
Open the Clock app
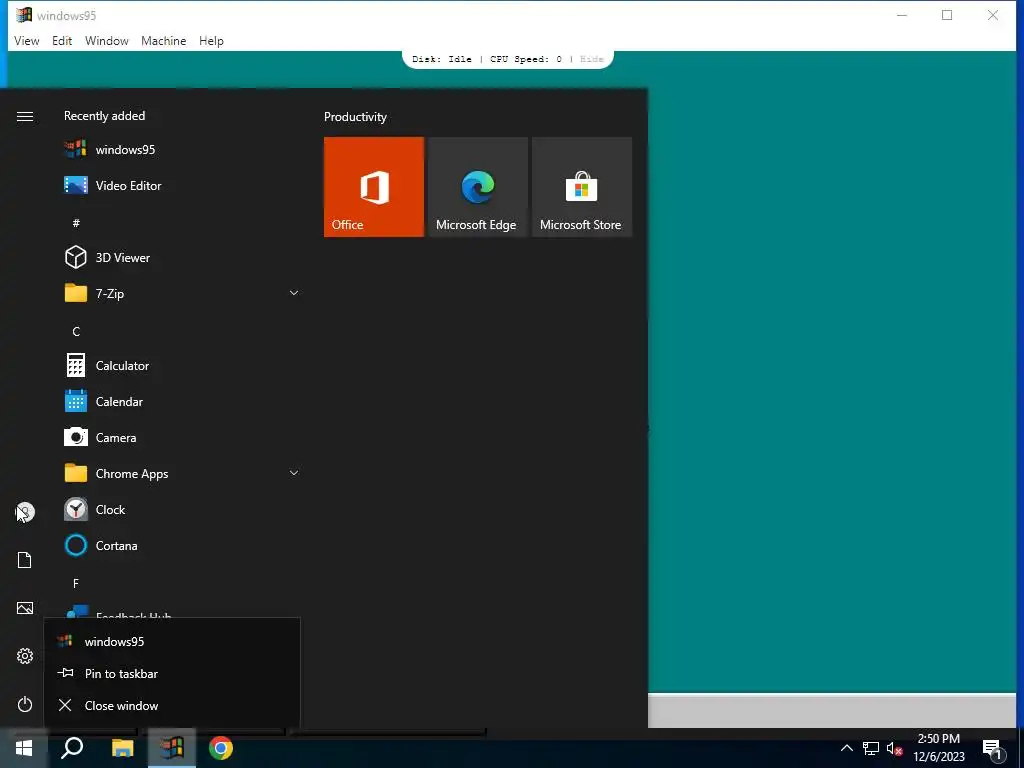click(182, 509)
